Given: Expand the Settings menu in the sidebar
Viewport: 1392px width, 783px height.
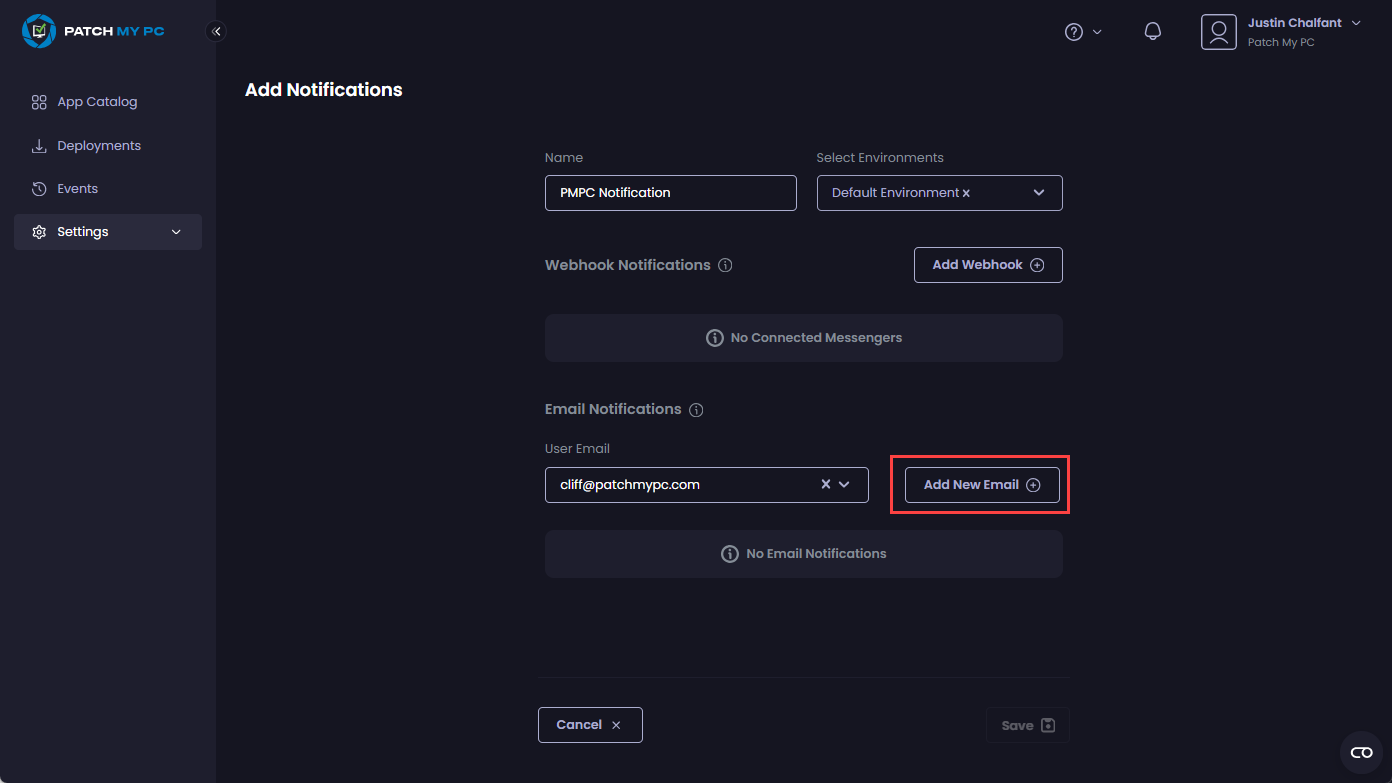Looking at the screenshot, I should coord(108,232).
